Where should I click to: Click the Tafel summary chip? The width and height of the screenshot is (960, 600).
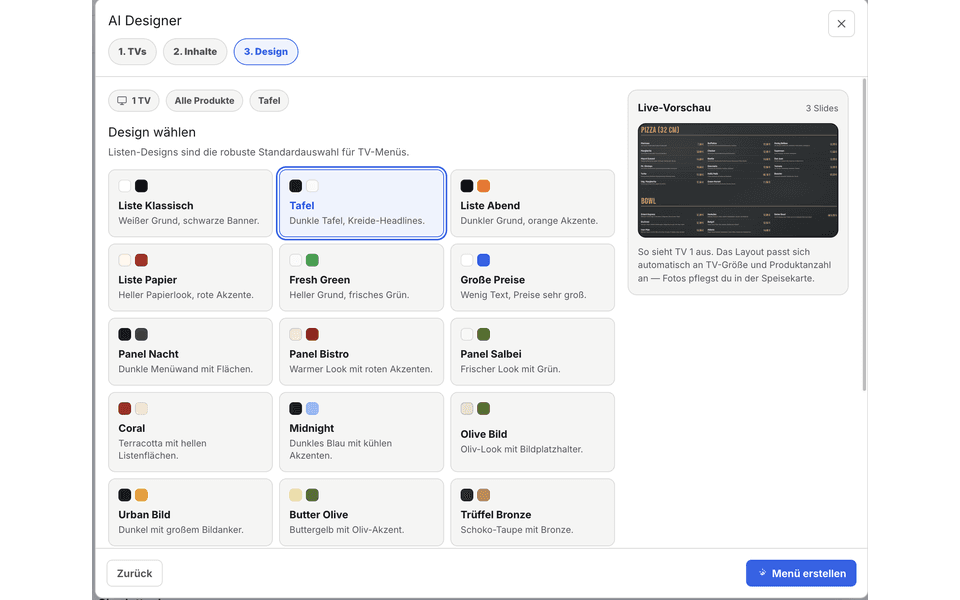point(269,100)
